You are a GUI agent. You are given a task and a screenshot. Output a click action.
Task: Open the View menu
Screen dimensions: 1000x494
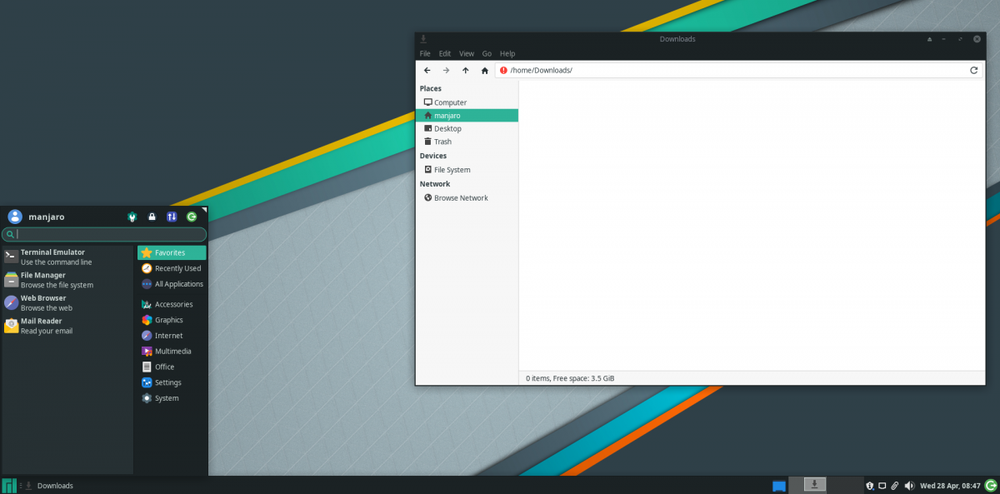click(x=467, y=54)
